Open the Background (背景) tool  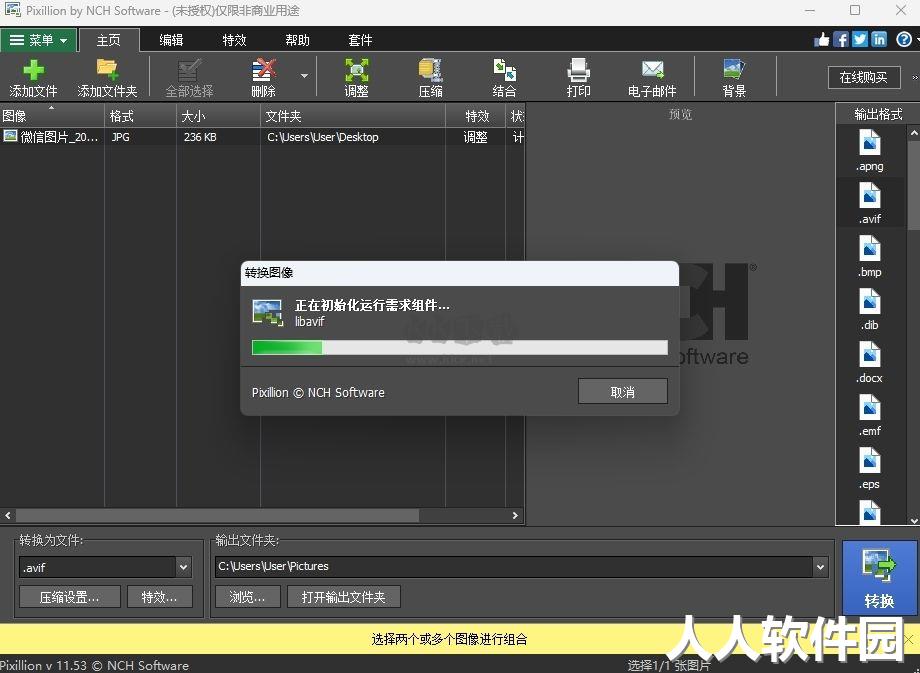click(734, 78)
